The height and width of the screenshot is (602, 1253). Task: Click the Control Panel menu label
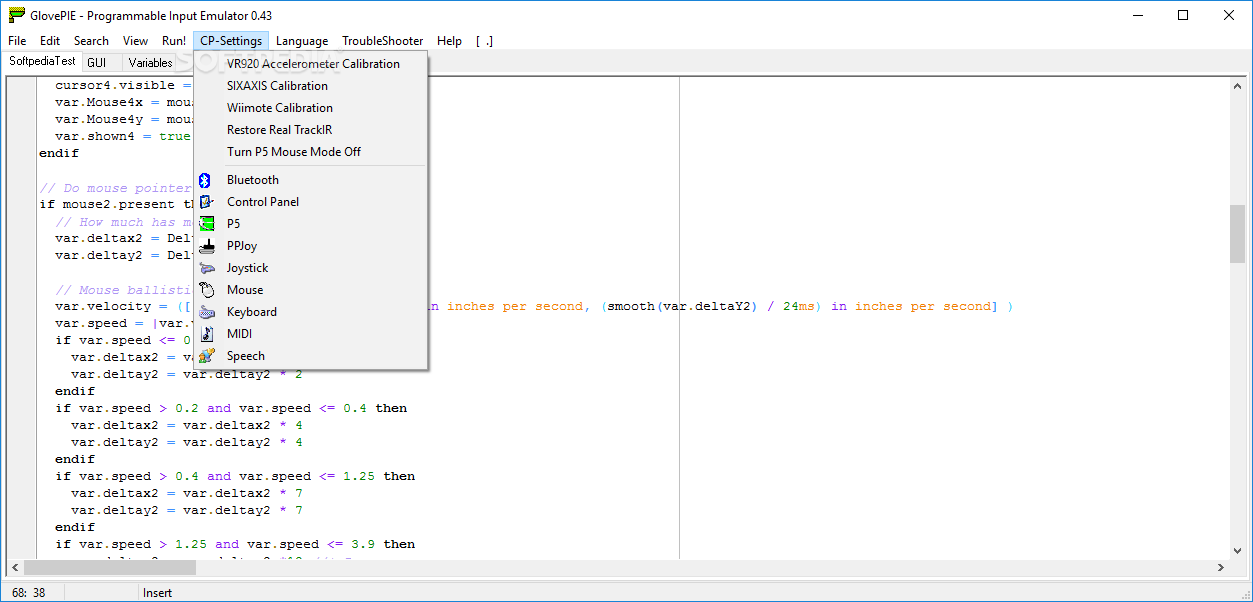point(263,202)
